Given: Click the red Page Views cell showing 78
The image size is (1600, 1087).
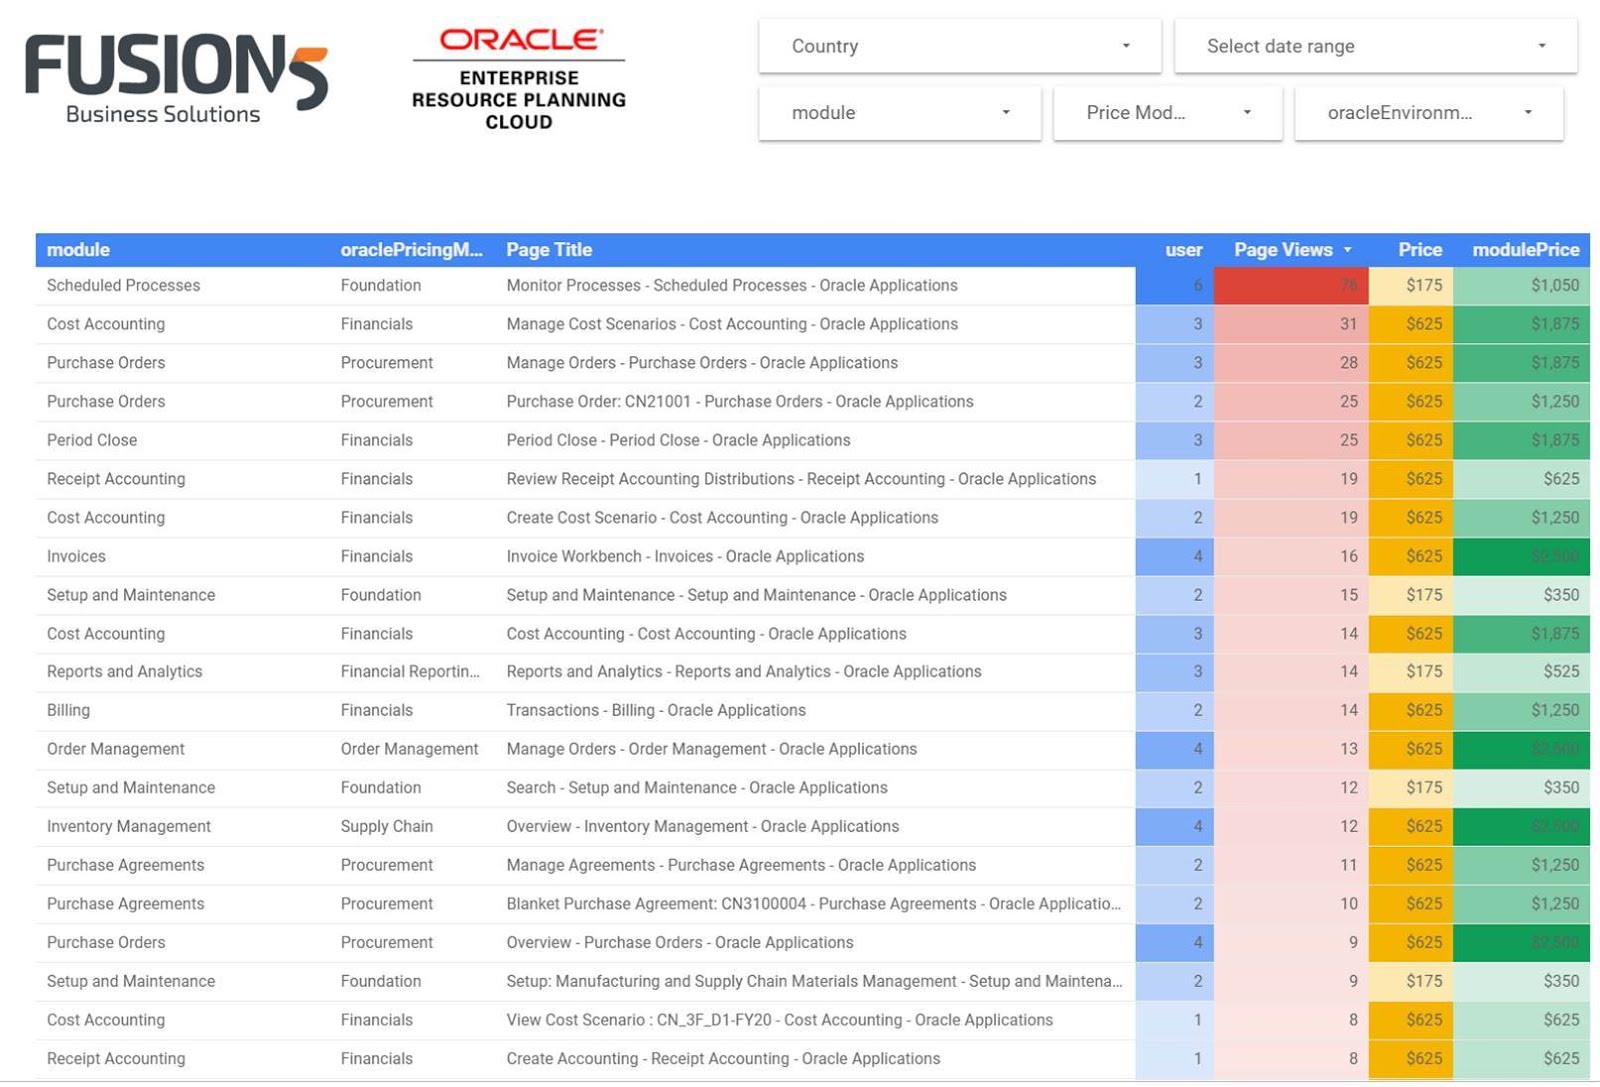Looking at the screenshot, I should click(1290, 285).
